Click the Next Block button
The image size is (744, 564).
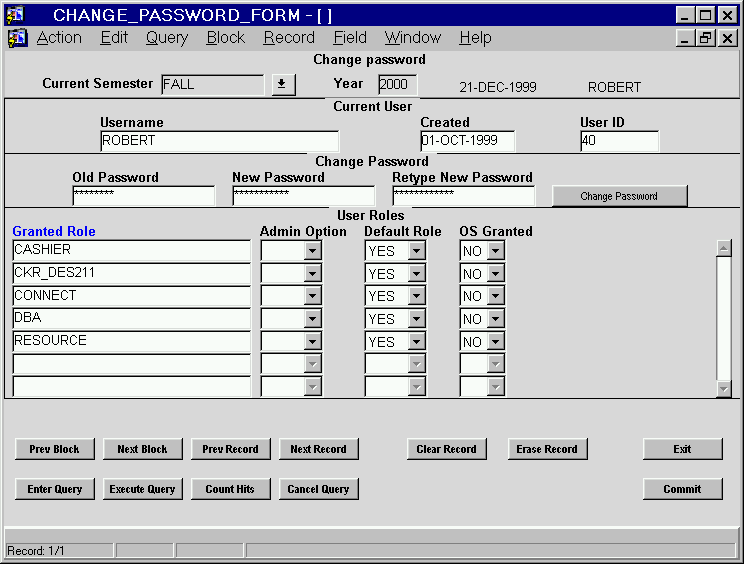142,449
